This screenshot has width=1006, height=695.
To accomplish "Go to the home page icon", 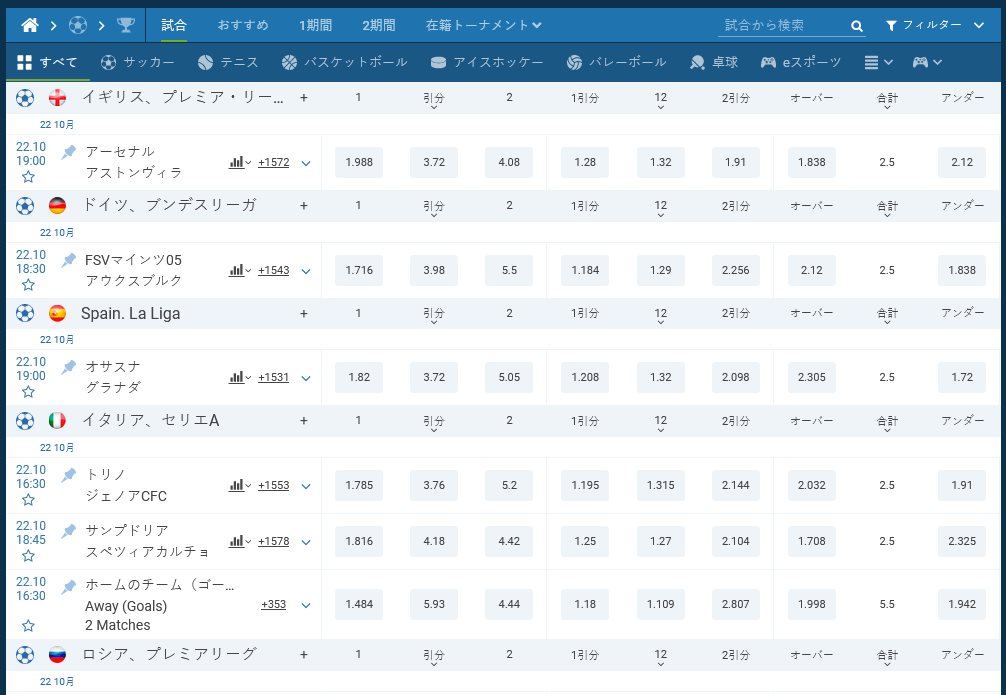I will click(x=30, y=25).
